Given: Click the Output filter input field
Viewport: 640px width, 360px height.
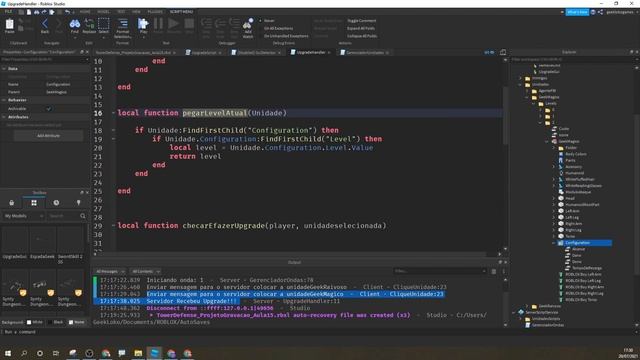Looking at the screenshot, I should [440, 271].
